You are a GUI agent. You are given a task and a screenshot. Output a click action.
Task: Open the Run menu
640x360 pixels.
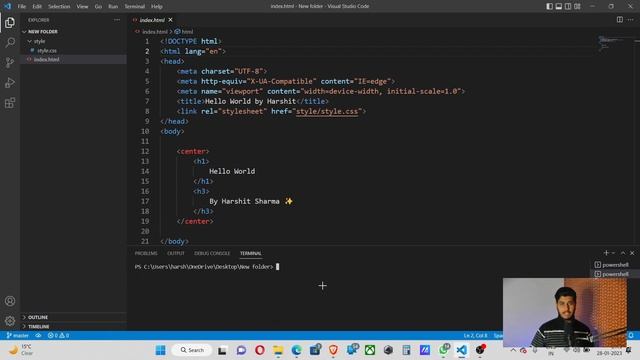(113, 6)
